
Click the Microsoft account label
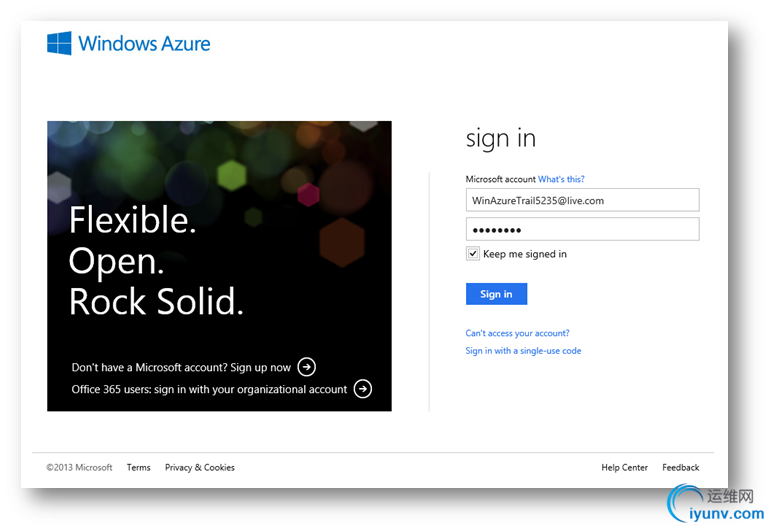click(500, 179)
